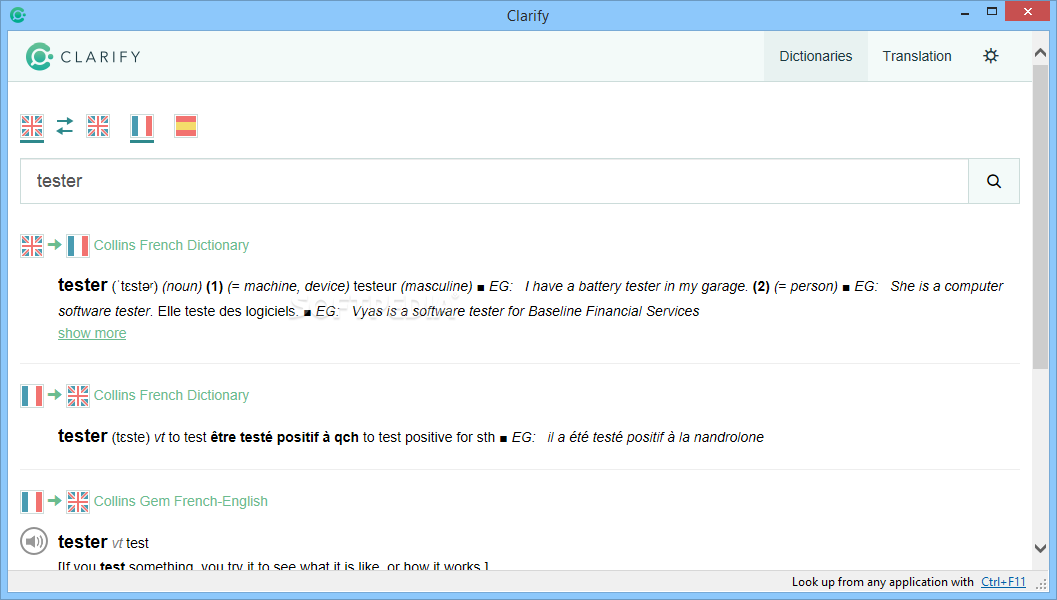Switch to the Translation tab
This screenshot has height=600, width=1057.
point(917,56)
